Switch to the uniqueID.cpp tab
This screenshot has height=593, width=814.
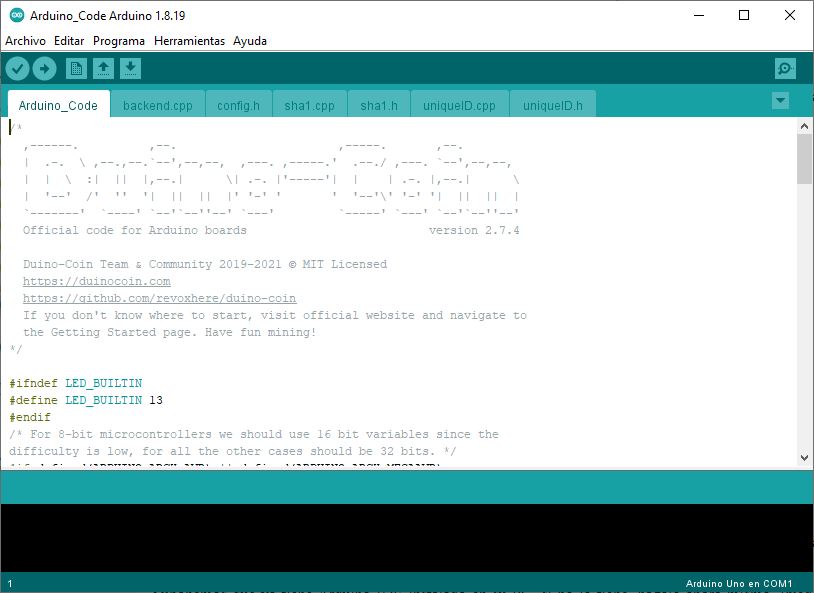click(459, 104)
